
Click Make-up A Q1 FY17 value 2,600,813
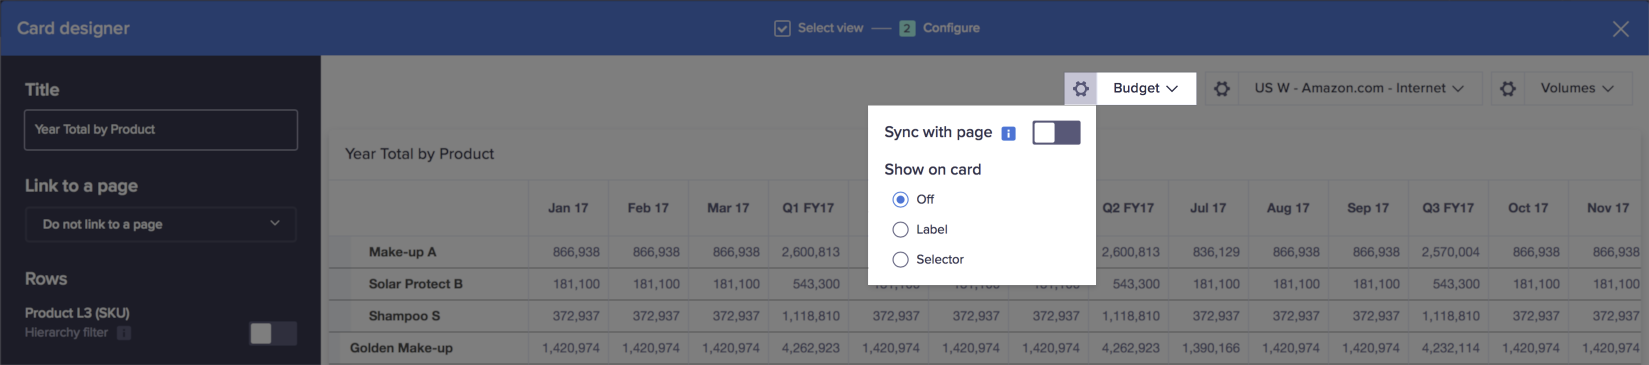tap(811, 252)
